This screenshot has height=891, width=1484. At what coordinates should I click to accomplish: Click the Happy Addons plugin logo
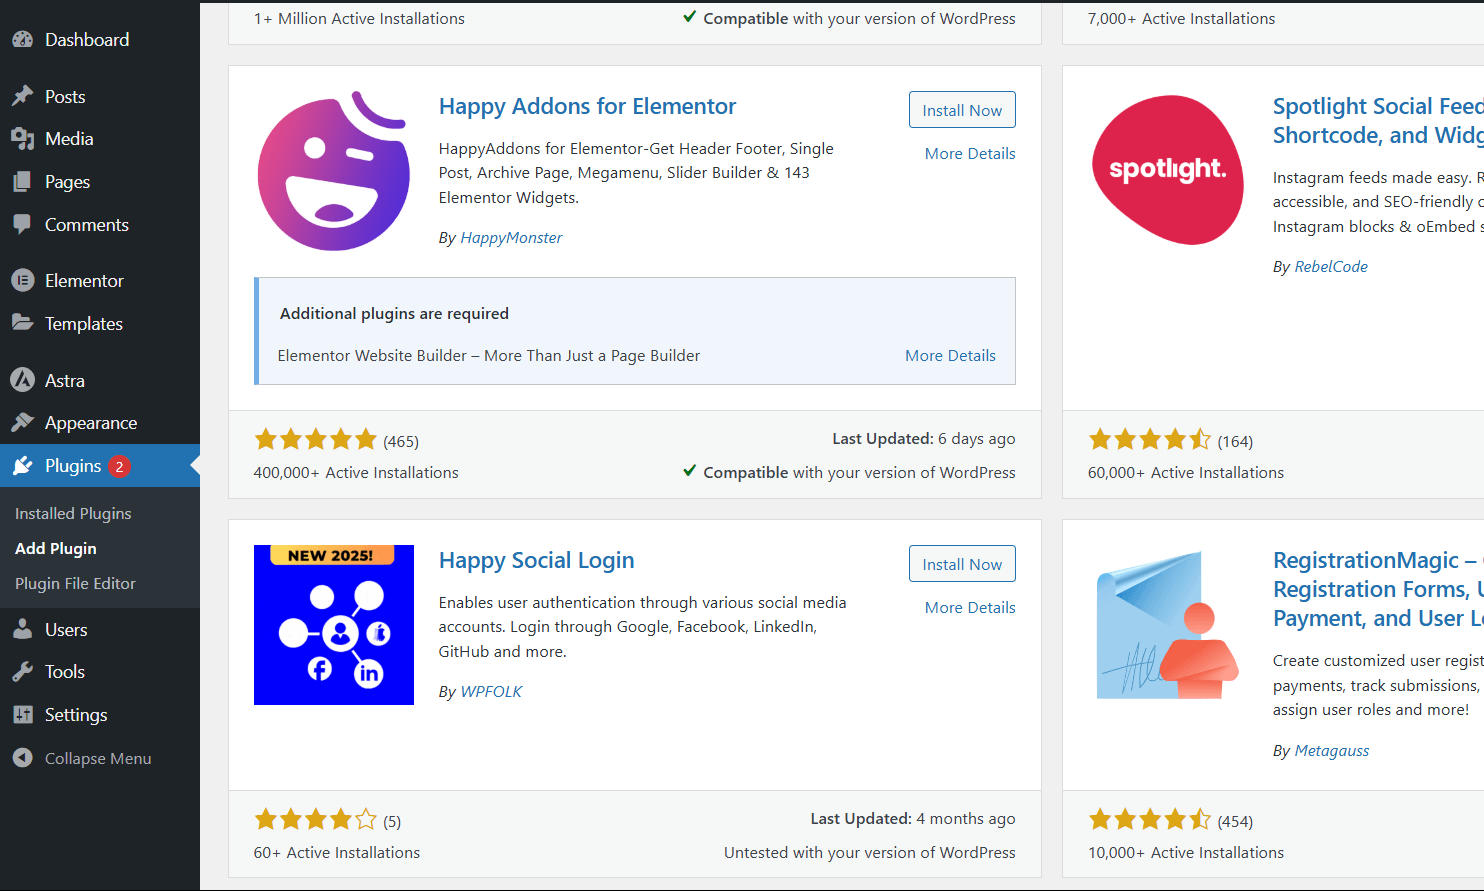(334, 171)
